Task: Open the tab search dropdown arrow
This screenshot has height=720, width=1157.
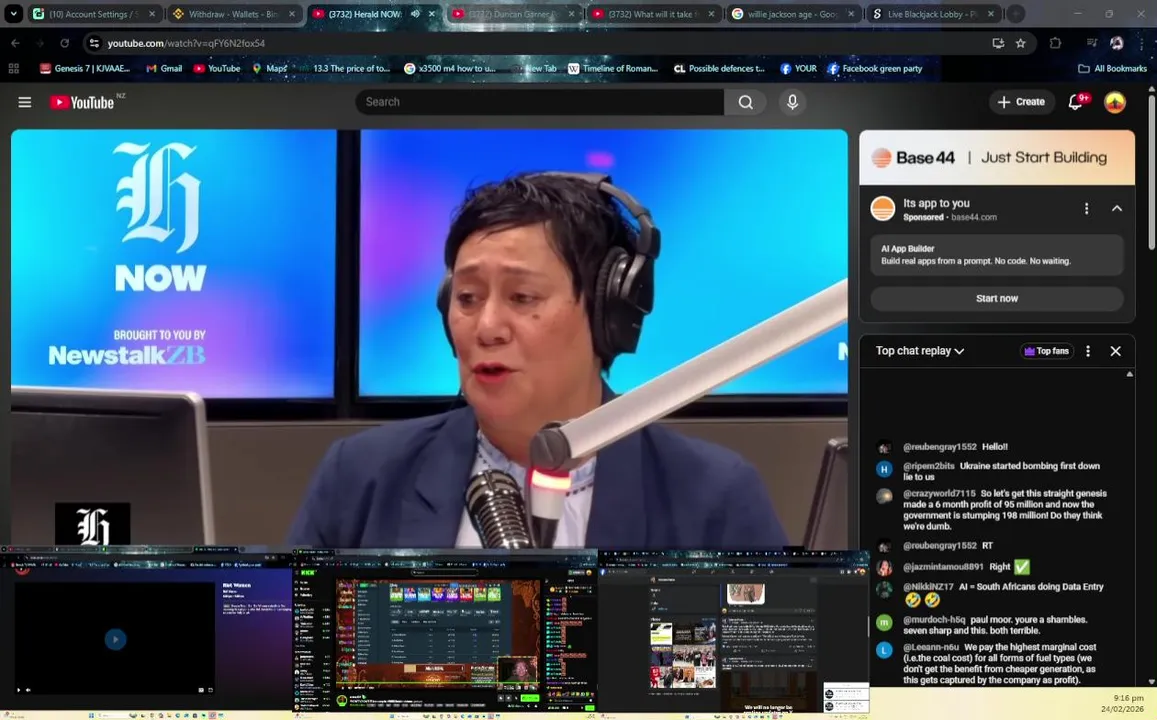Action: 13,13
